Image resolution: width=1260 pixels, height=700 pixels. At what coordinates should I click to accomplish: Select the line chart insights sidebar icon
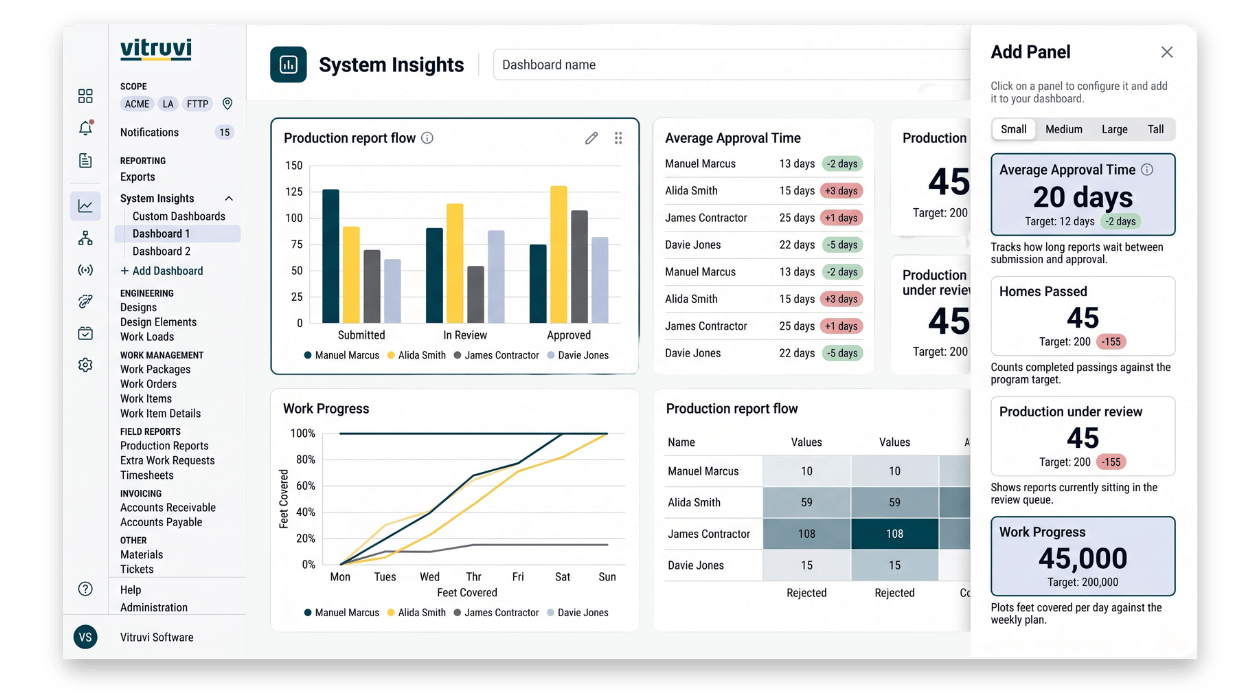tap(85, 206)
